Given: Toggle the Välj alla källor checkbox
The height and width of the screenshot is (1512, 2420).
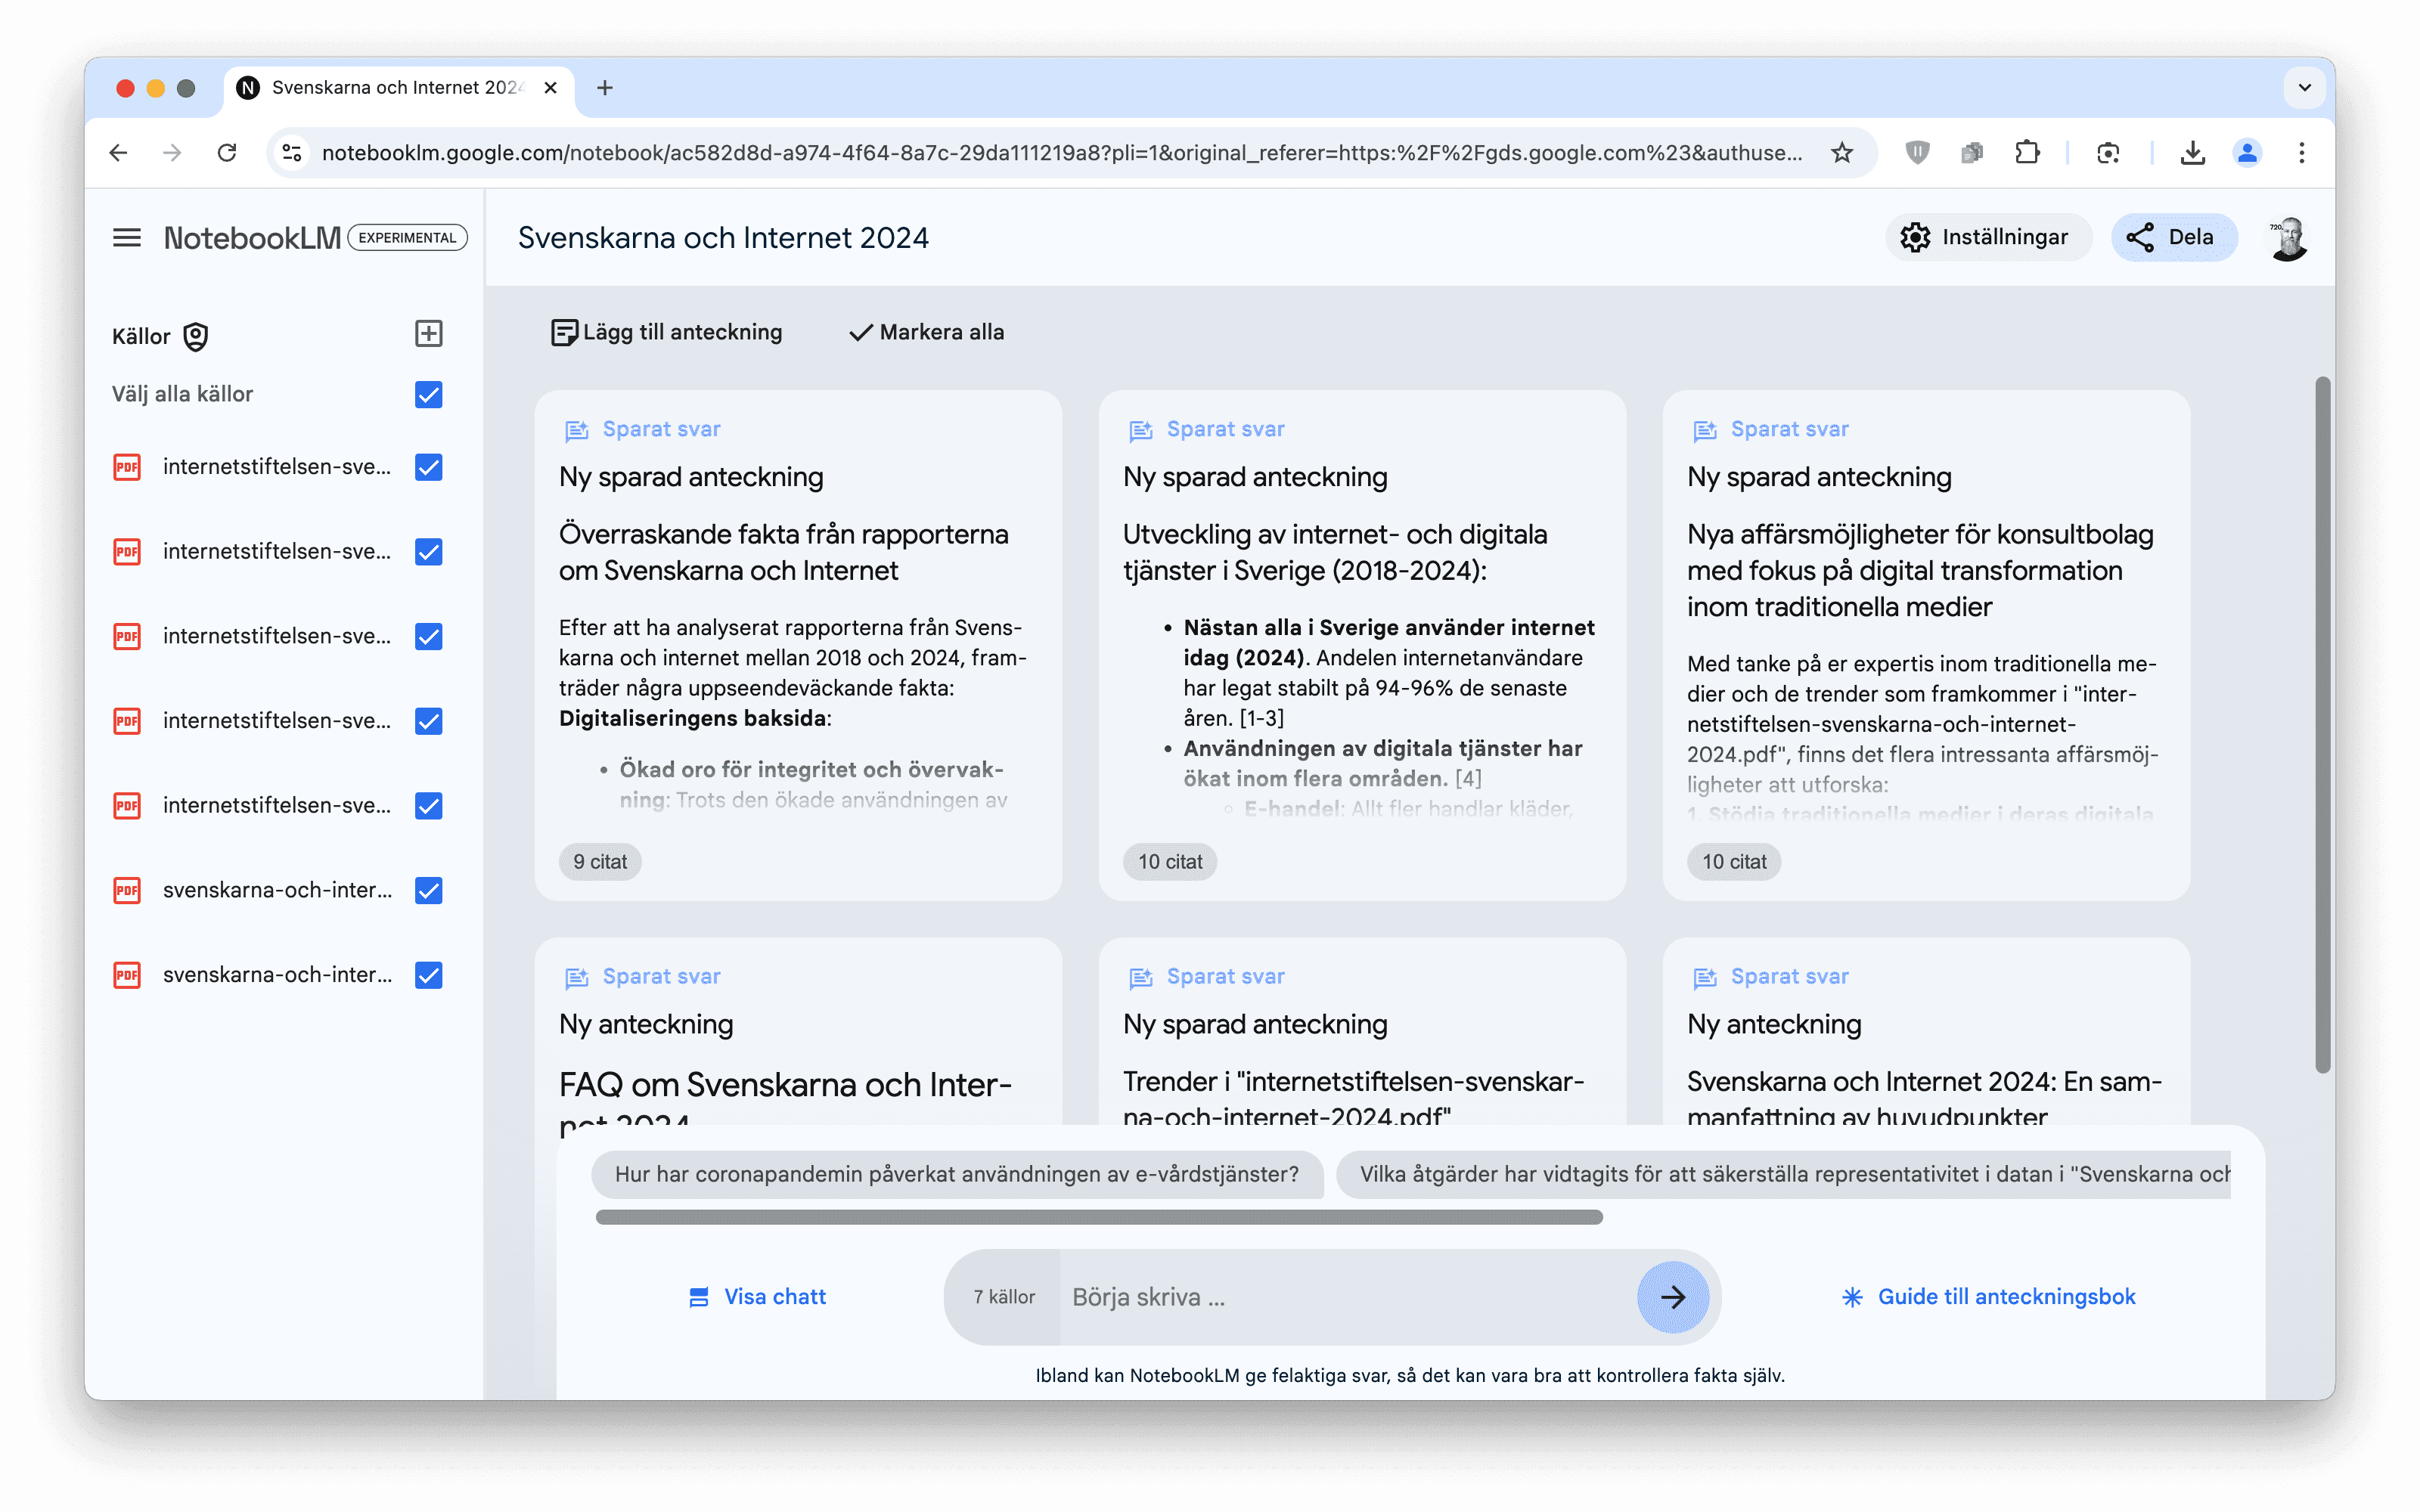Looking at the screenshot, I should coord(428,394).
